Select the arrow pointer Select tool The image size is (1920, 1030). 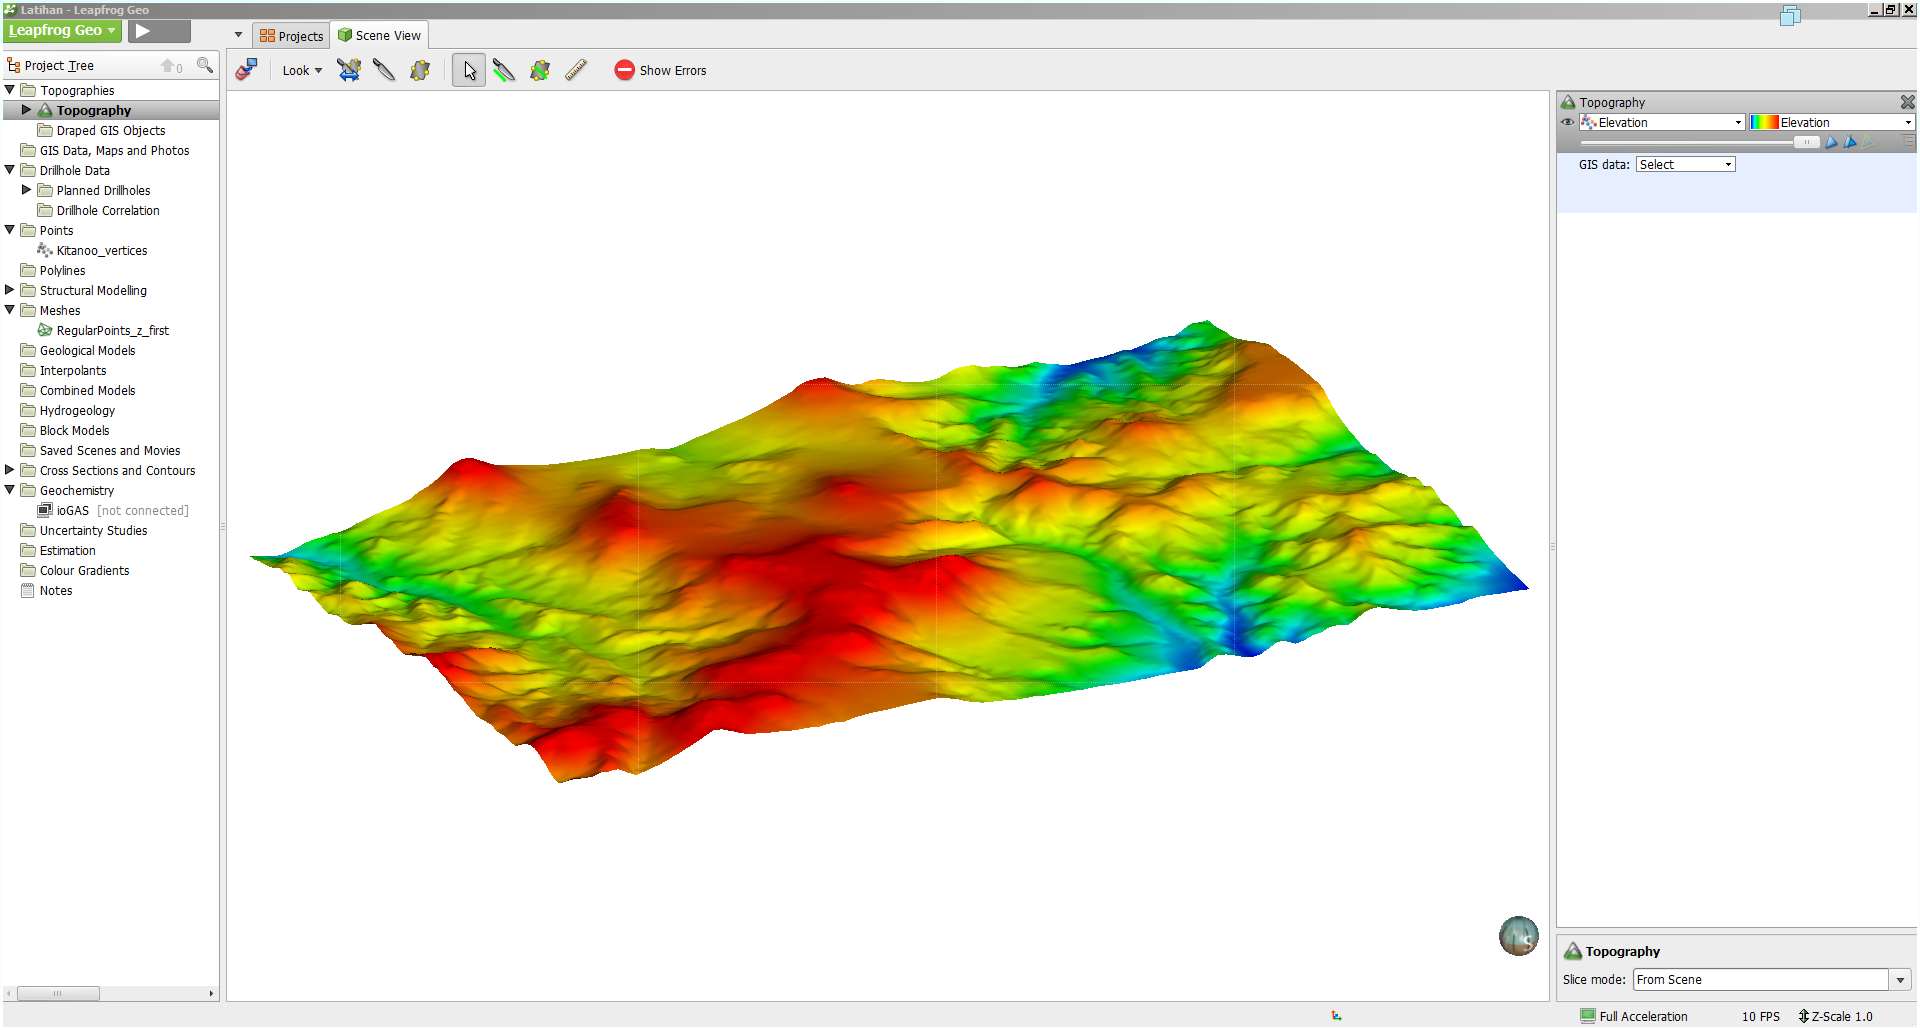point(469,71)
